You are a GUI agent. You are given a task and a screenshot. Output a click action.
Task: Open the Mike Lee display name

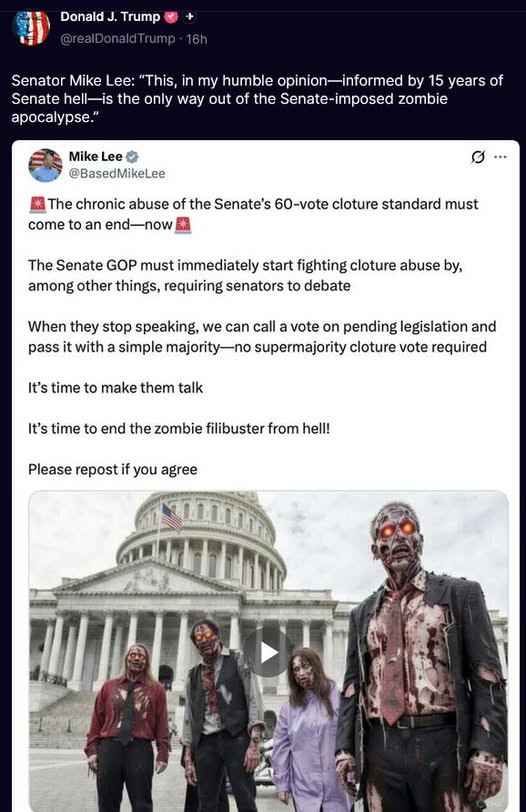(96, 156)
